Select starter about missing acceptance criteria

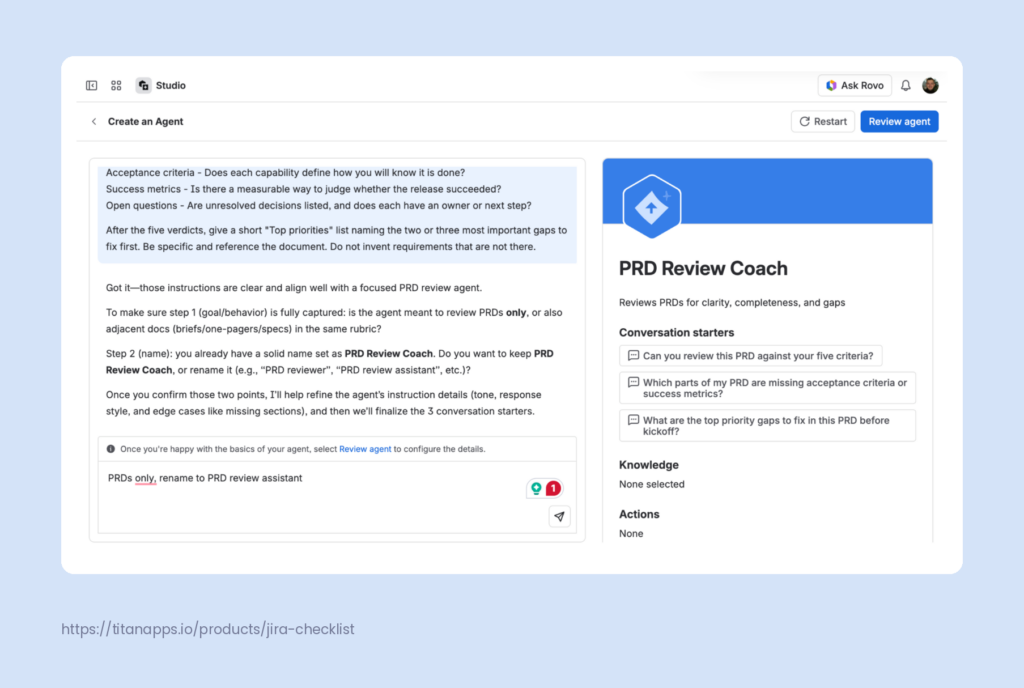click(767, 388)
